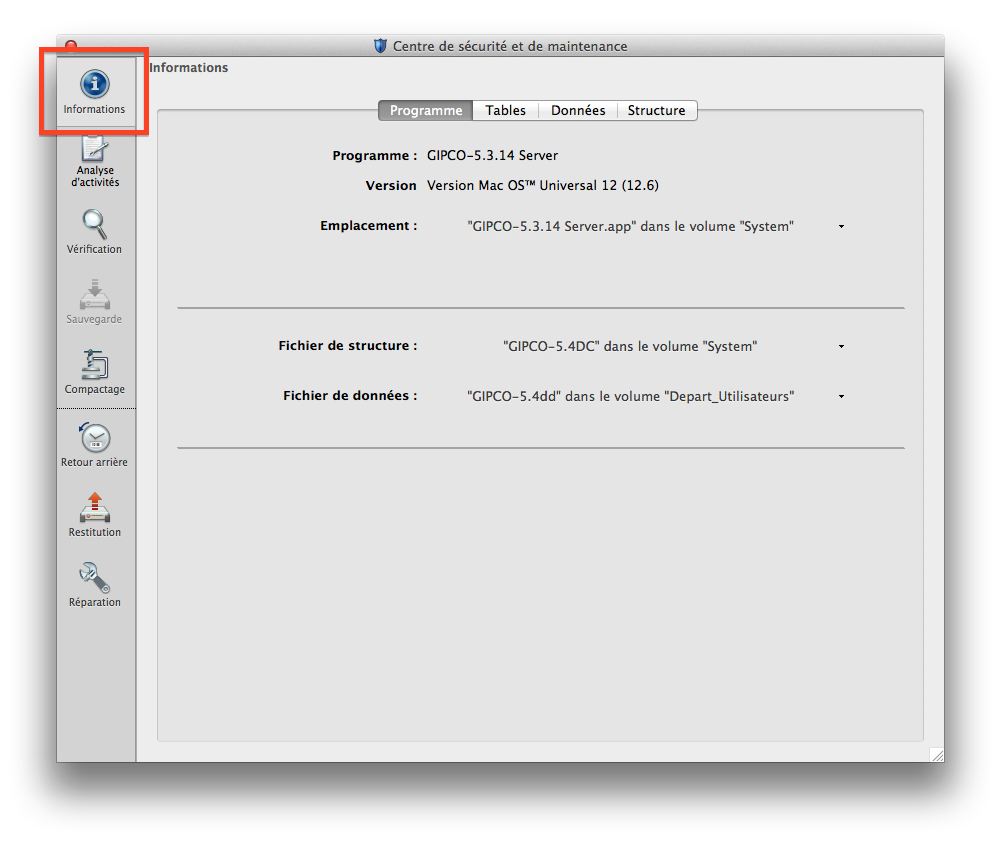The width and height of the screenshot is (1001, 841).
Task: Click the GIPCO-5.3.14 Server program name
Action: [x=492, y=156]
